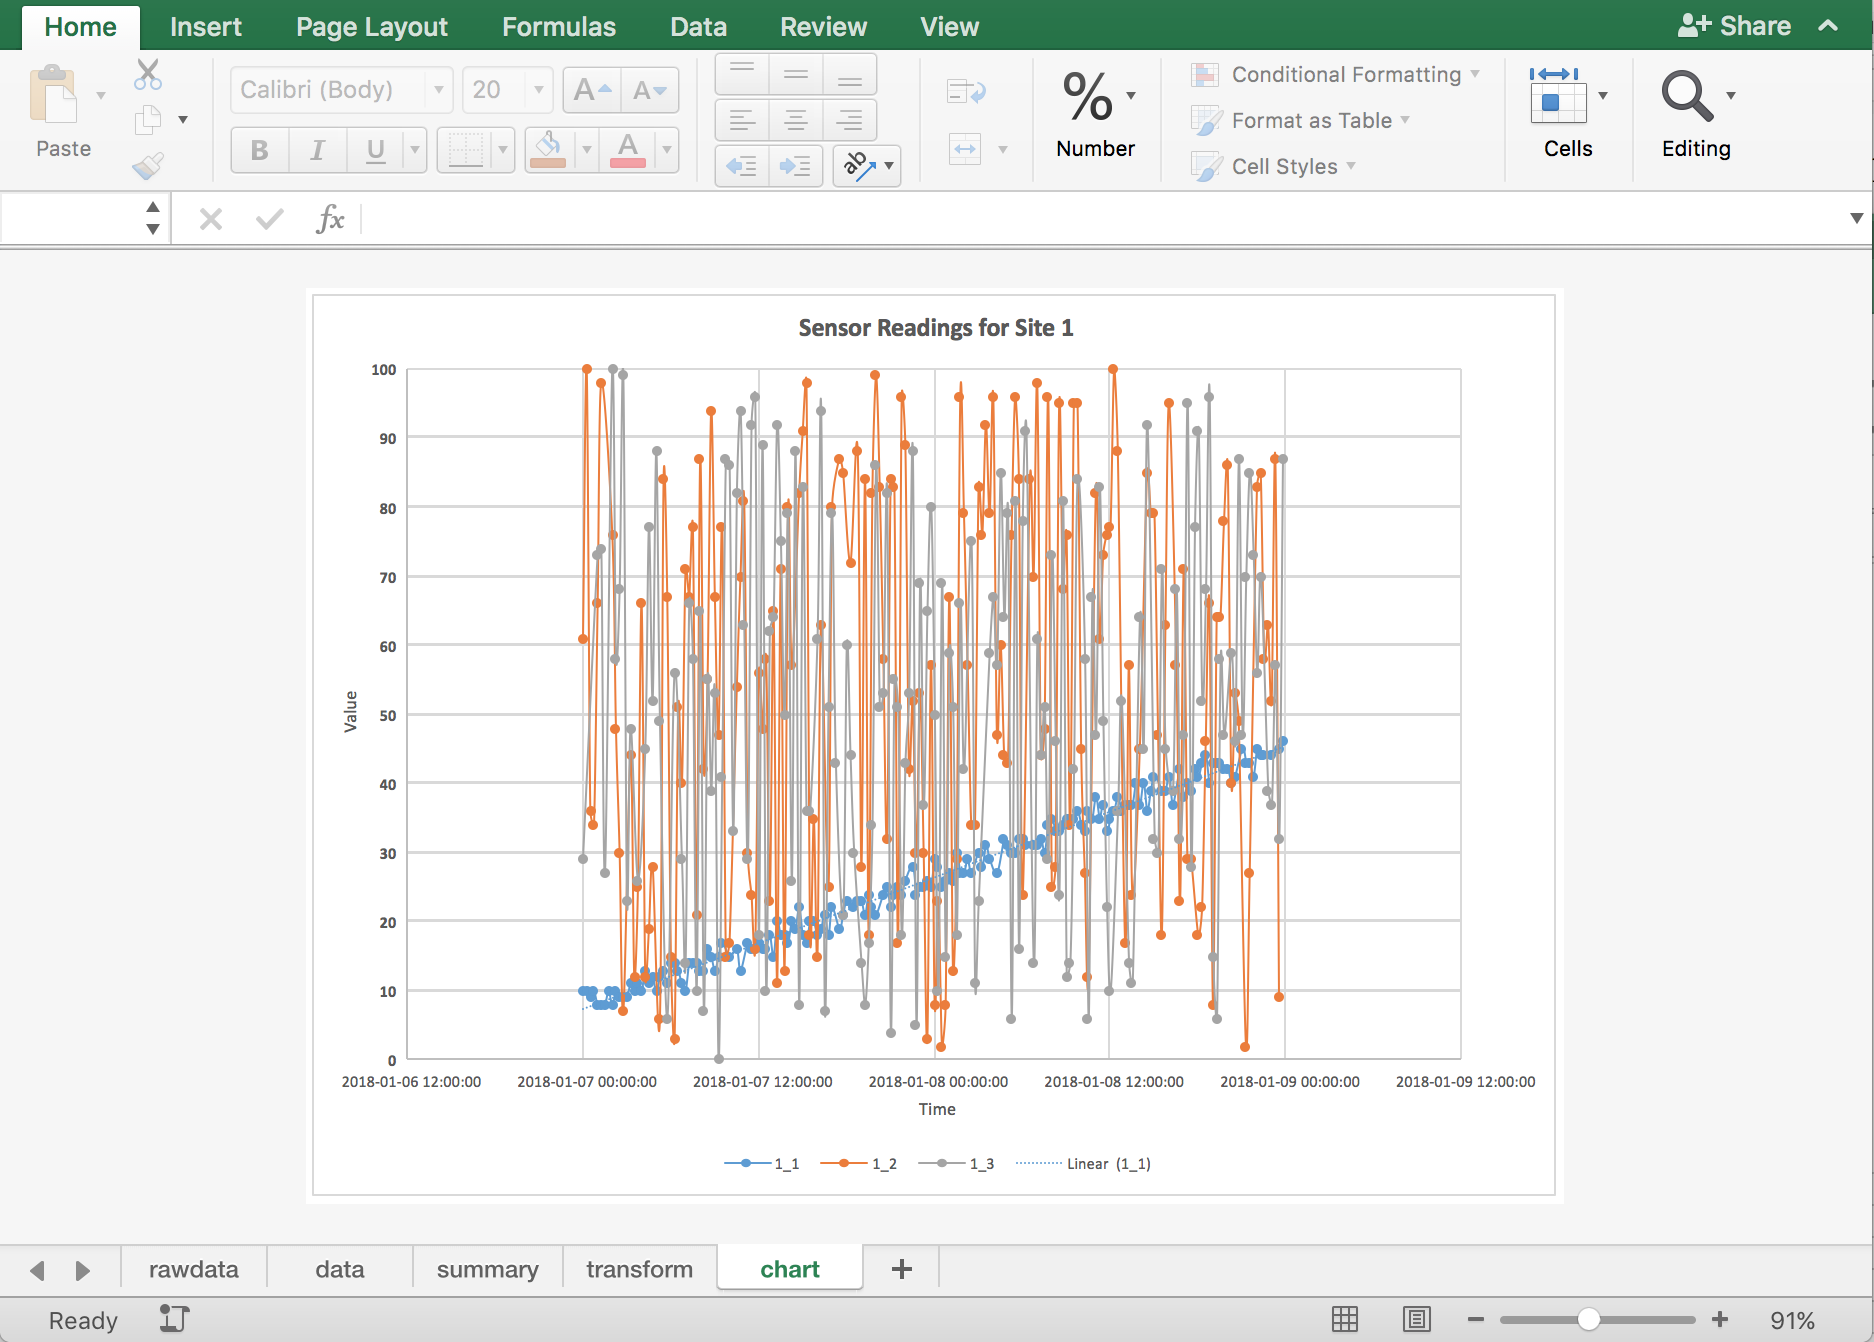Click the Paste clipboard icon

(x=53, y=96)
